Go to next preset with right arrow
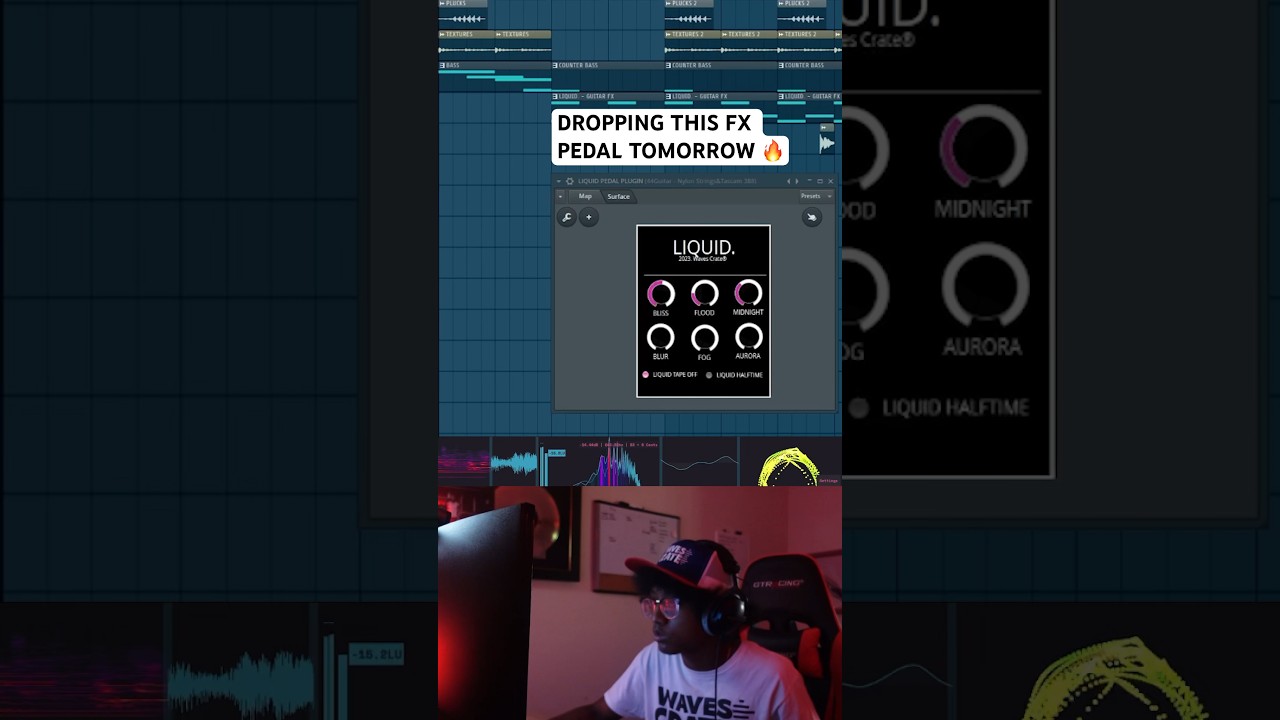 click(x=797, y=181)
